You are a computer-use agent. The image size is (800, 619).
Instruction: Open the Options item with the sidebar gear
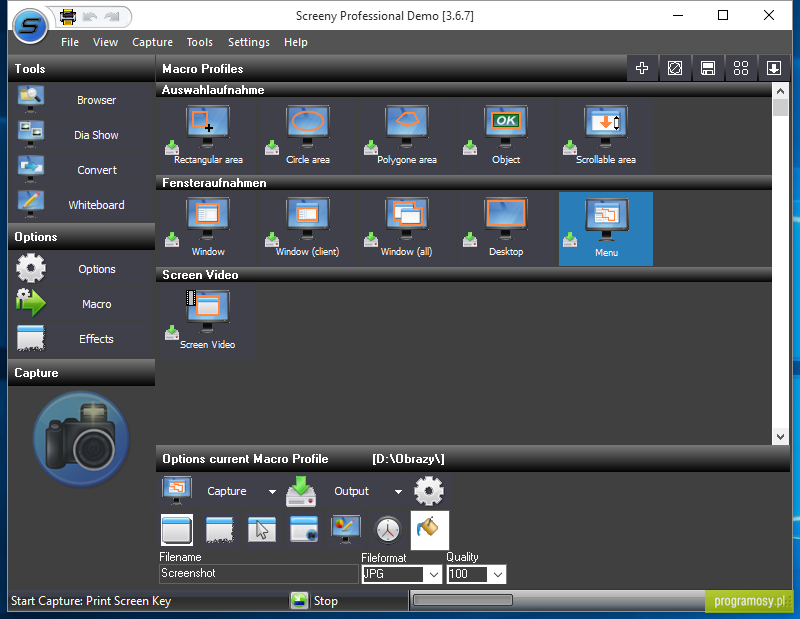[82, 269]
